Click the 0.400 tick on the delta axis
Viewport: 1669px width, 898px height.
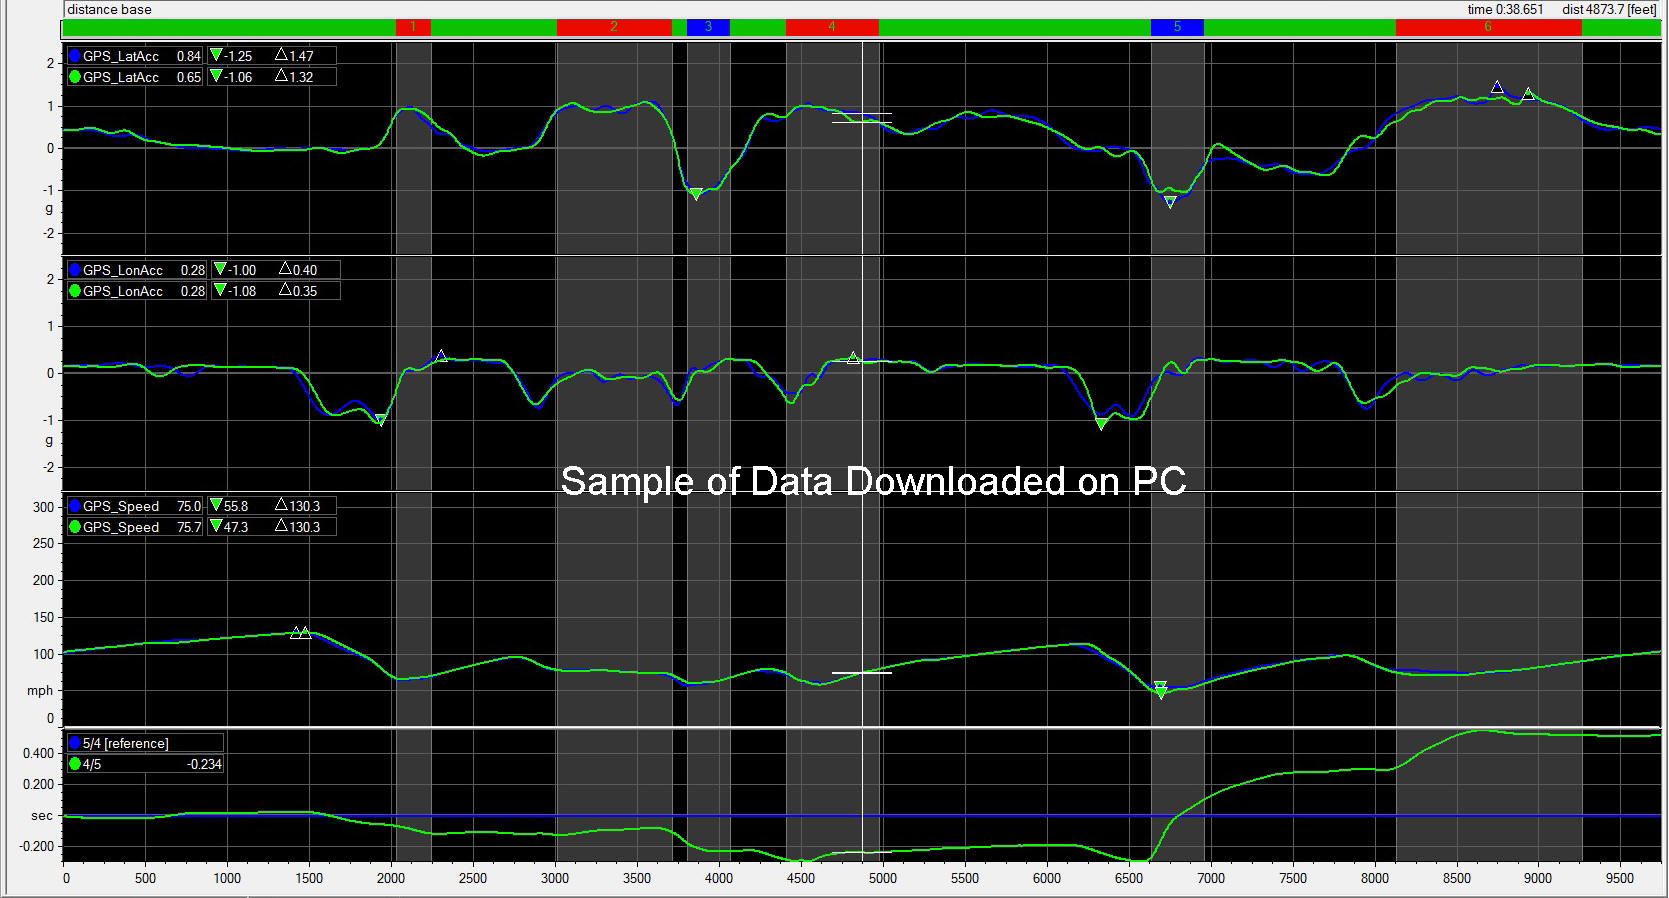click(38, 753)
